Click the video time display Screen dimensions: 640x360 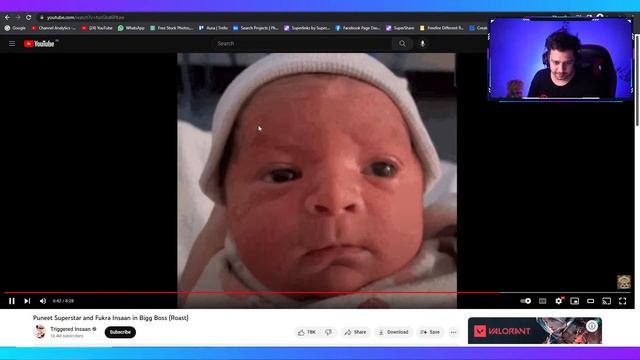(63, 301)
